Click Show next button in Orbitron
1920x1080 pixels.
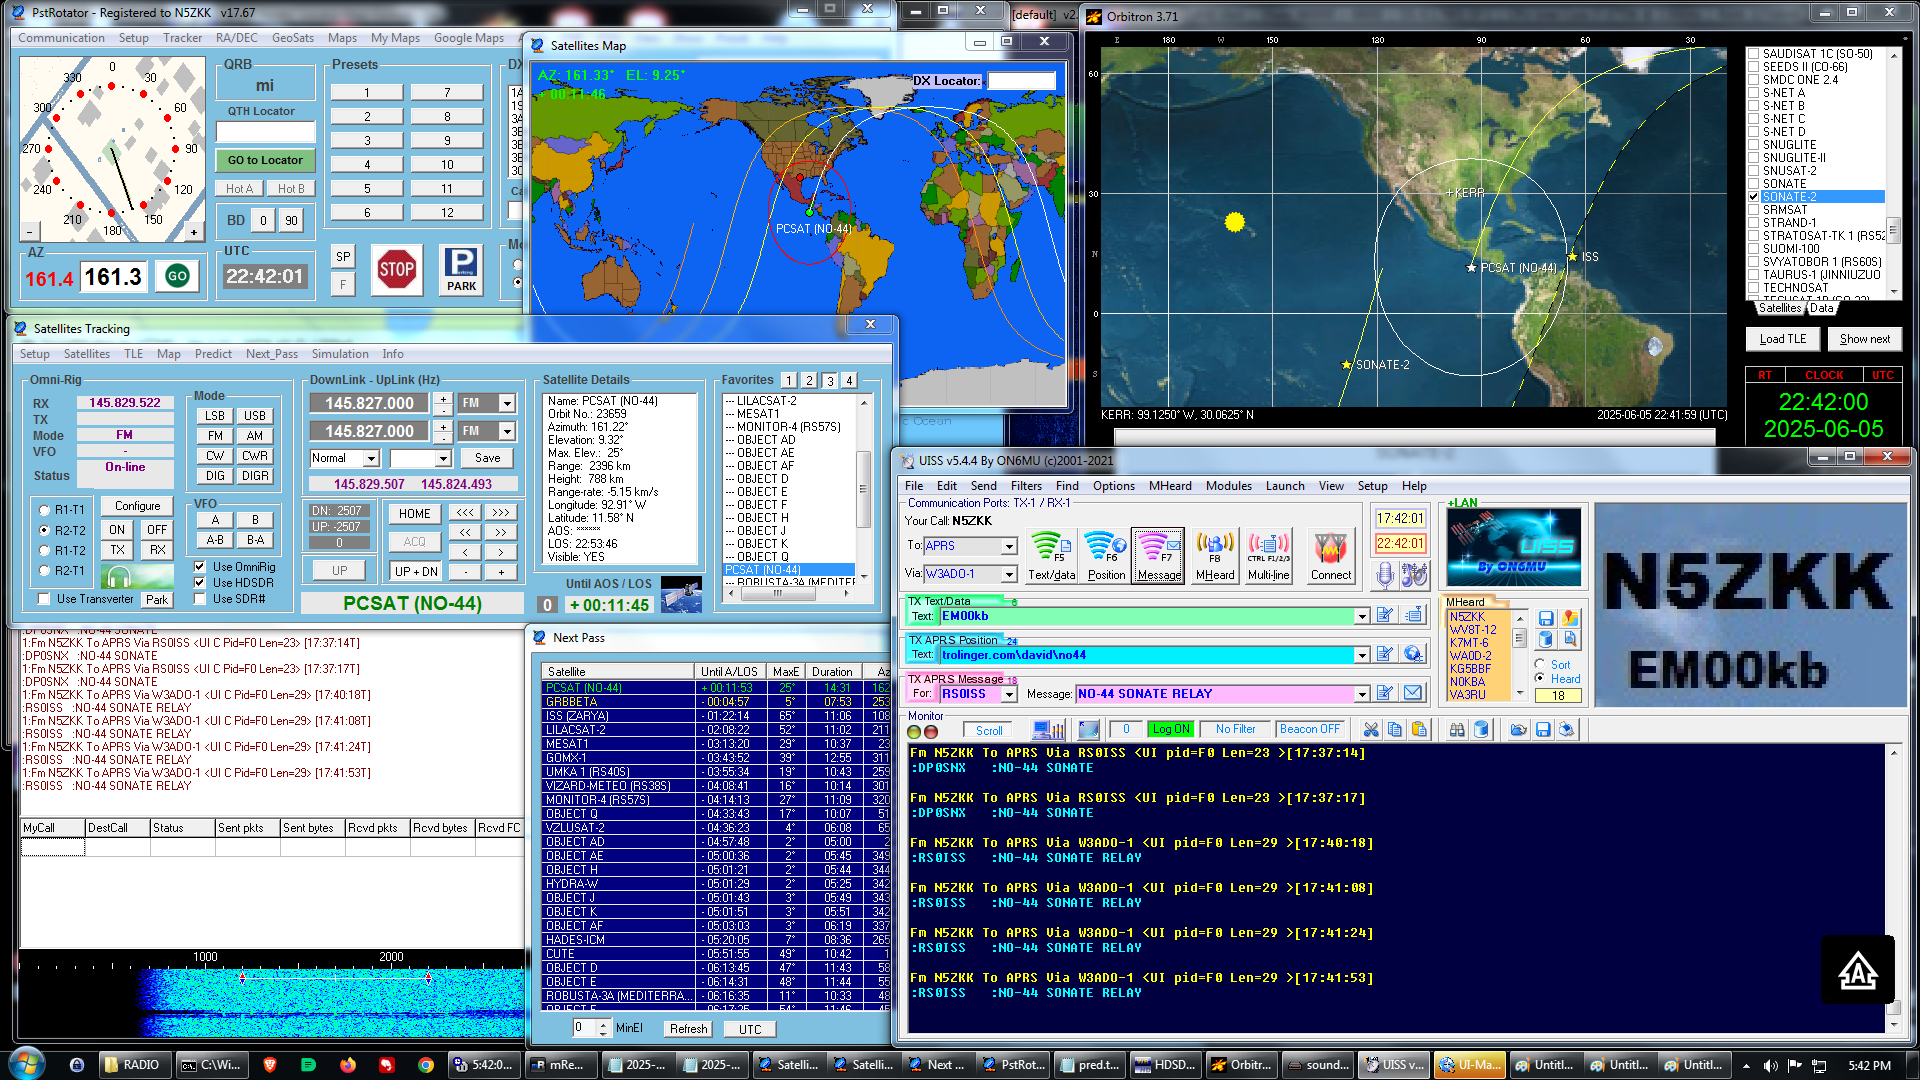(1864, 339)
